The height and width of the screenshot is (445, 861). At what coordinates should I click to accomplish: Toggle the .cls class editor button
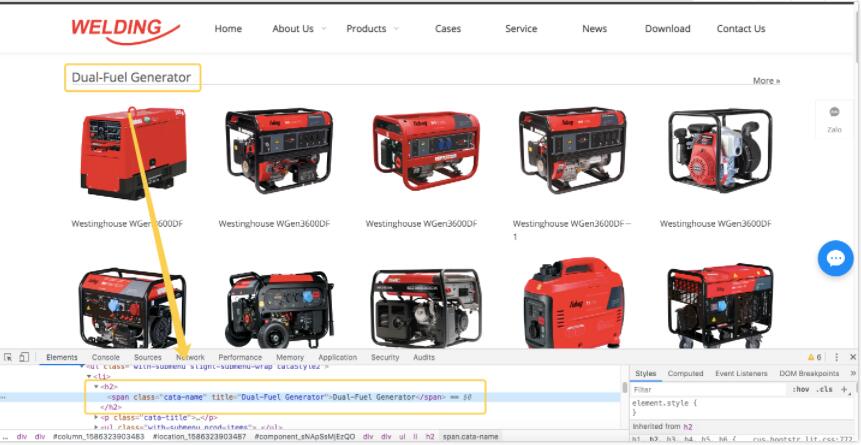point(825,389)
